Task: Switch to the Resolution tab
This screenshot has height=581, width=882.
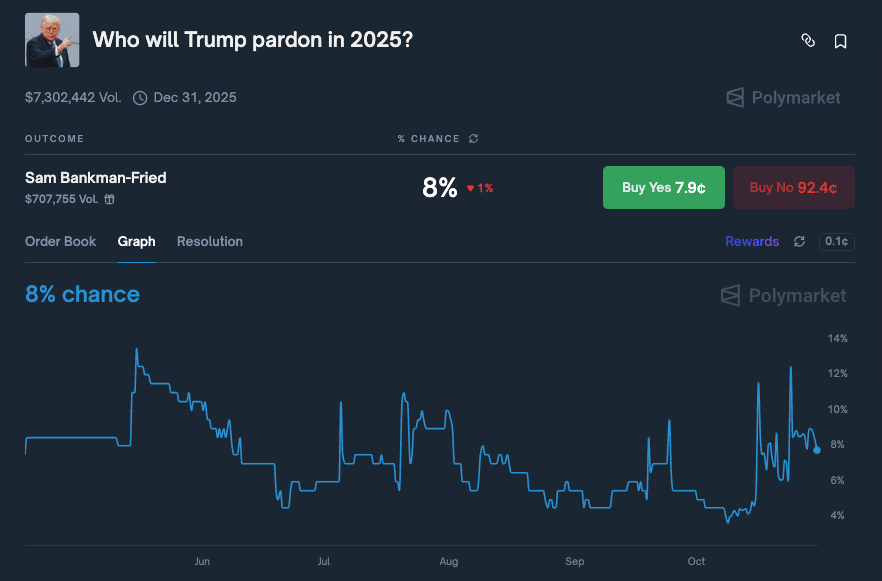Action: tap(210, 241)
